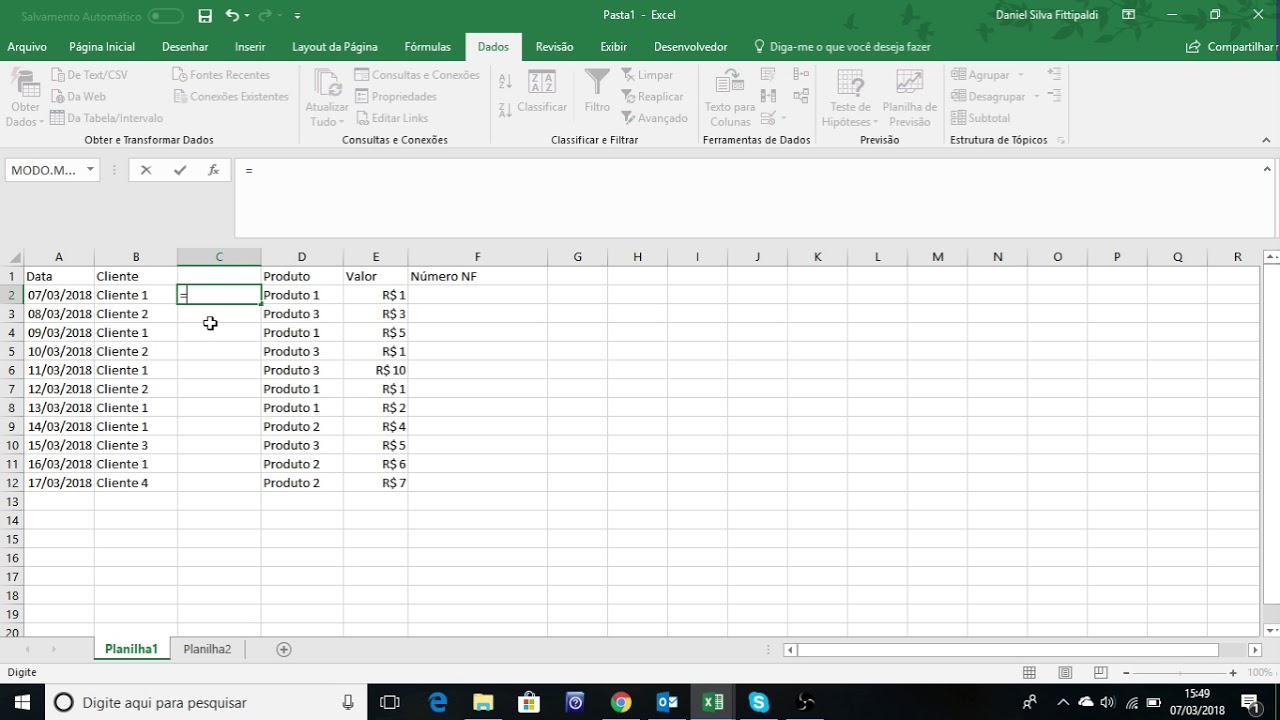
Task: Confirm formula entry with check mark
Action: pos(180,170)
